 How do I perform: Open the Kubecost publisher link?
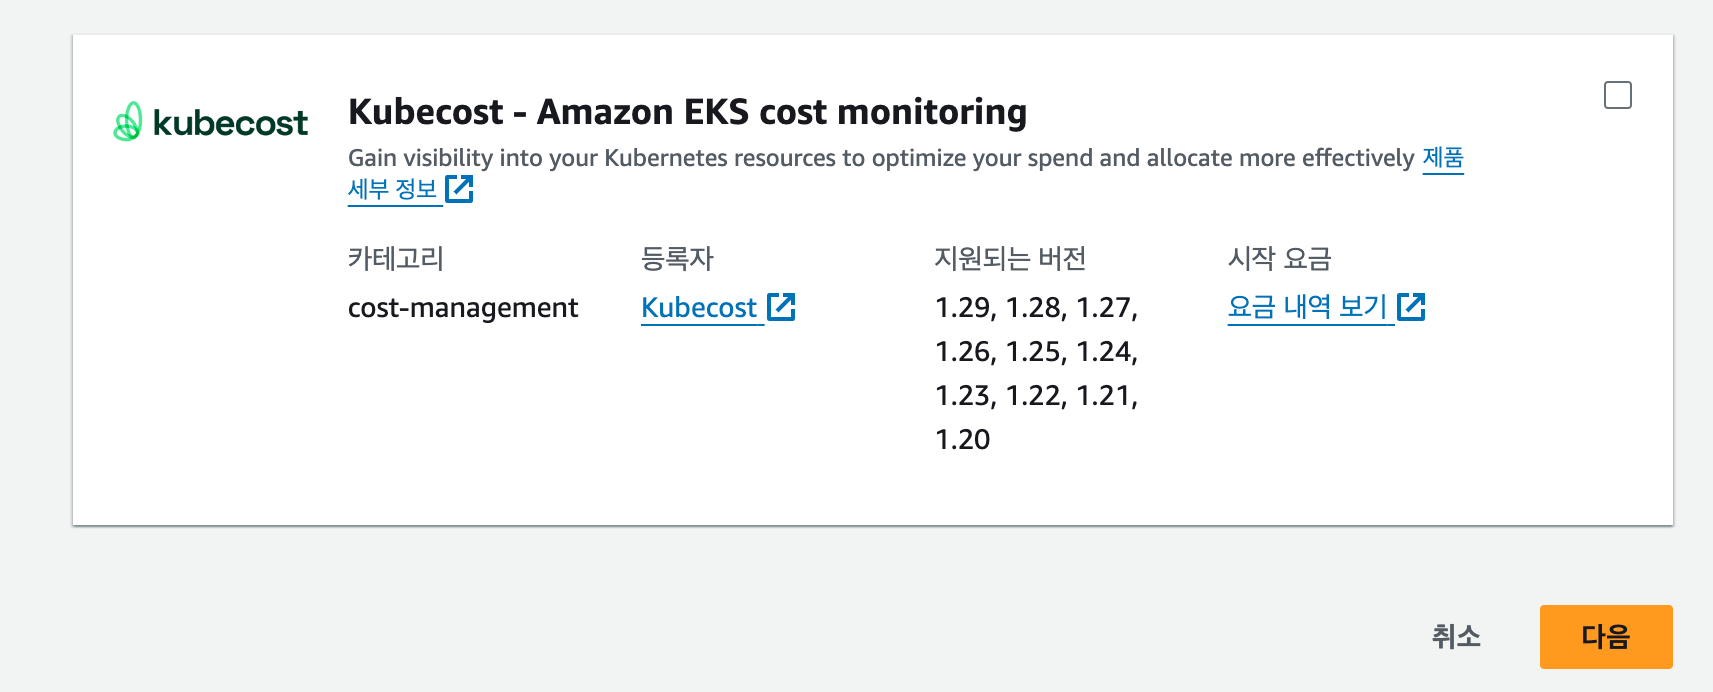699,308
